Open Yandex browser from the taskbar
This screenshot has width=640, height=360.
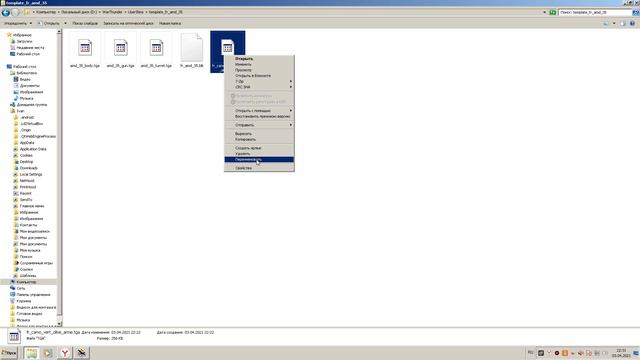[64, 353]
